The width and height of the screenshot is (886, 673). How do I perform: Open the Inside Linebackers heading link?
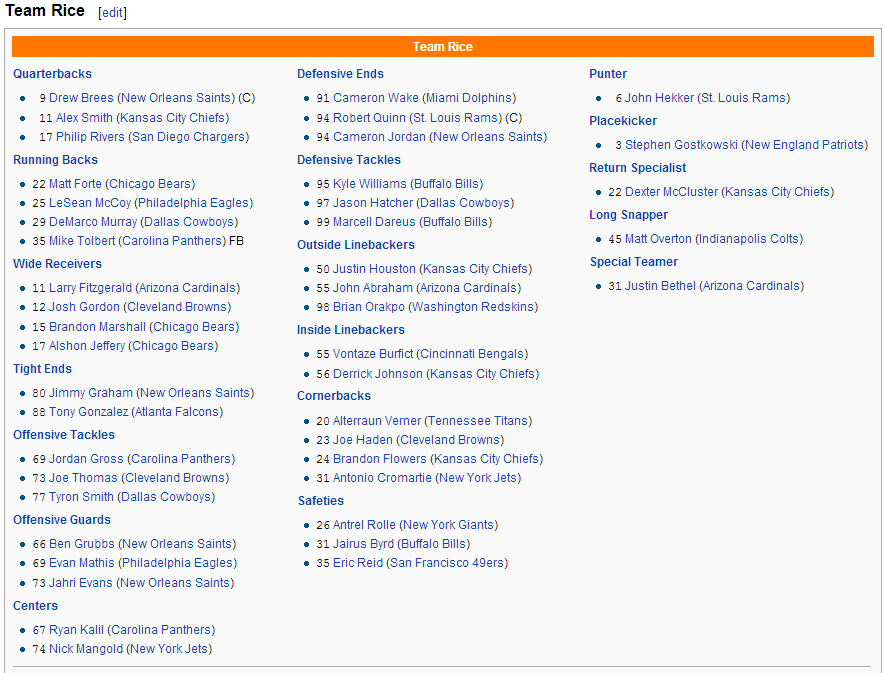(351, 330)
